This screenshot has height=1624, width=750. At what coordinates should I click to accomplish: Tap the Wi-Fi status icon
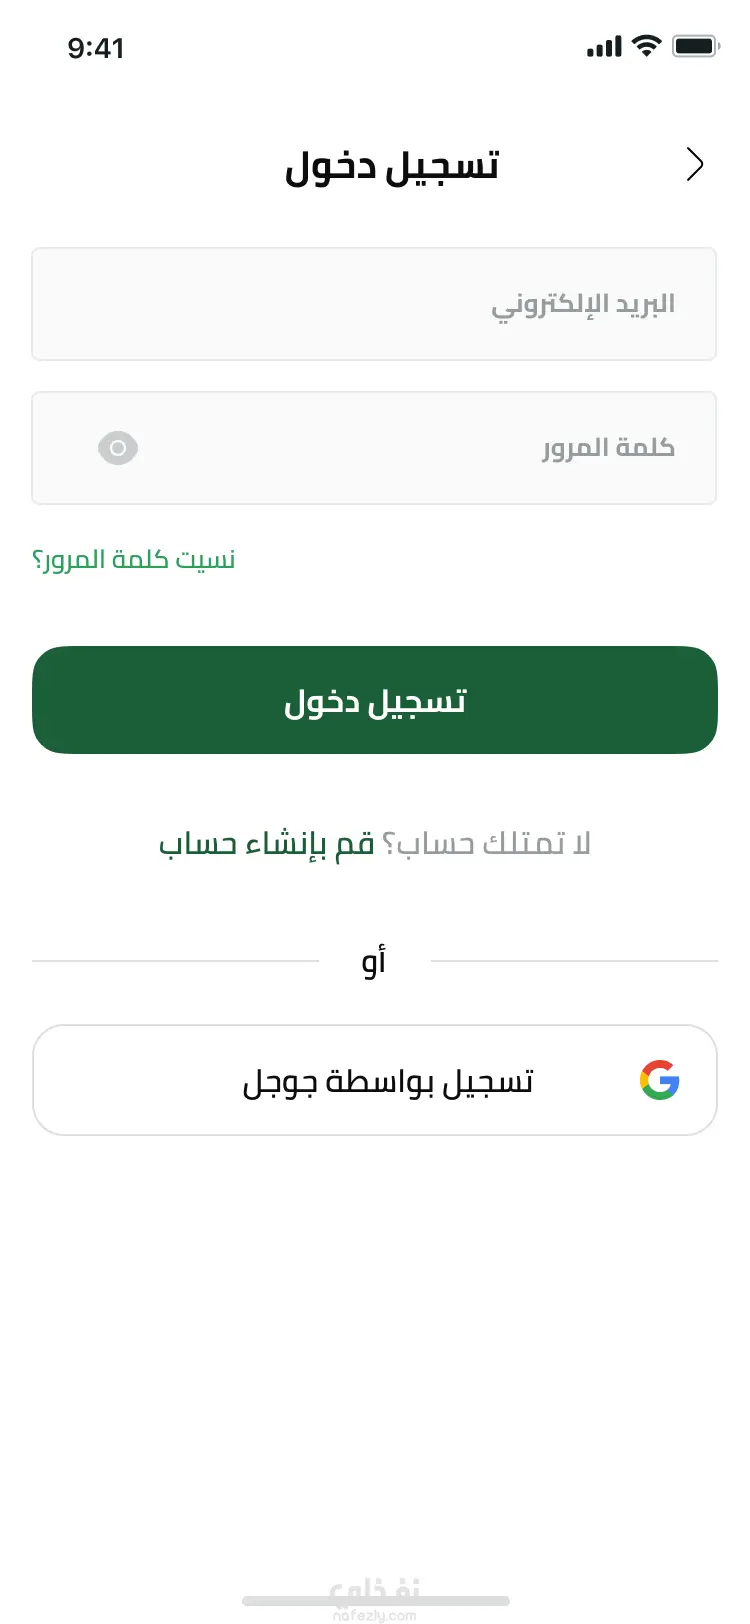point(647,46)
